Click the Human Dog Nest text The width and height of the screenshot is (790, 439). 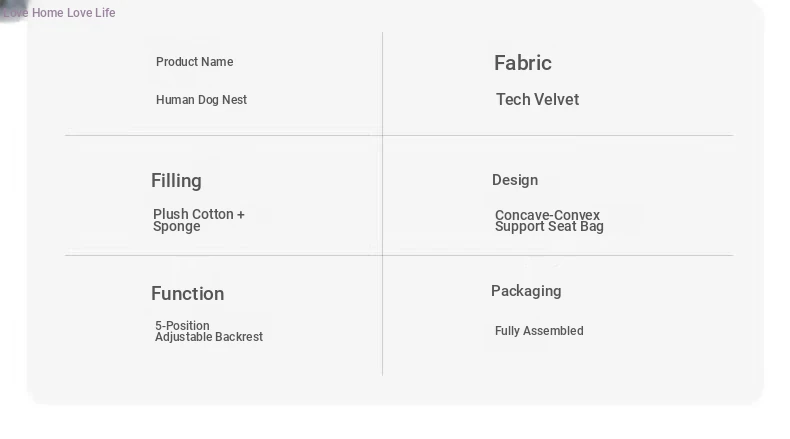coord(201,100)
